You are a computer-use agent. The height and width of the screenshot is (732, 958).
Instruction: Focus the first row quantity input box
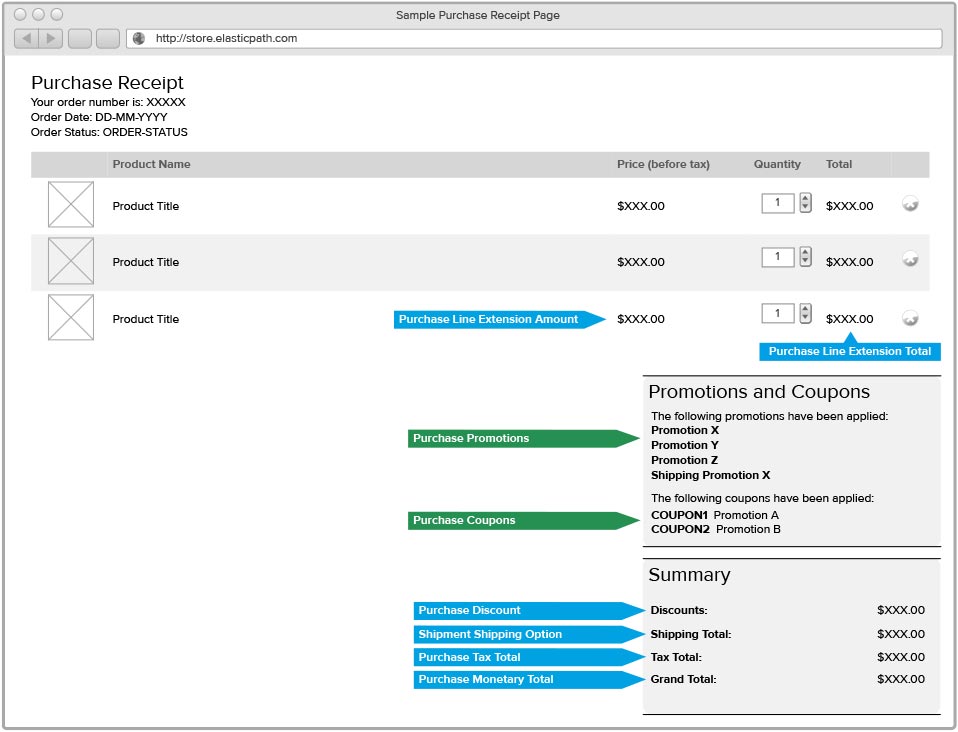[778, 203]
